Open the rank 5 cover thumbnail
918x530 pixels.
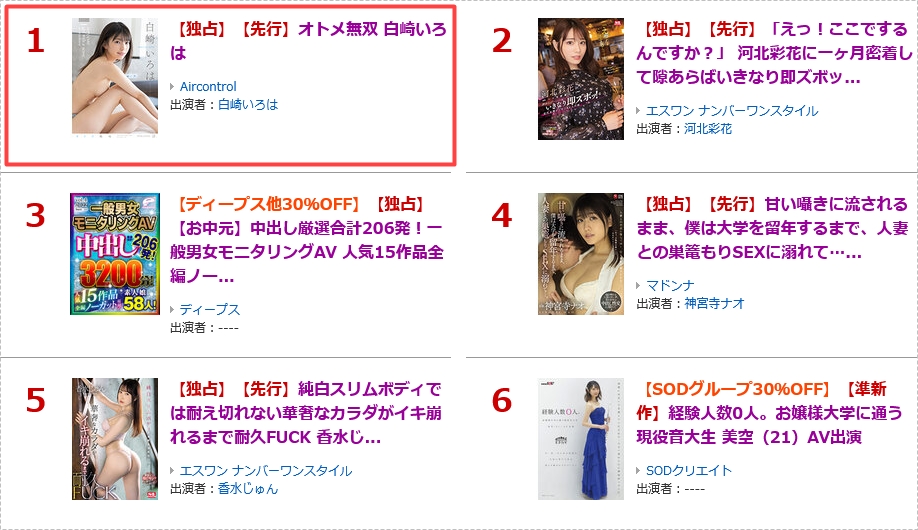115,439
